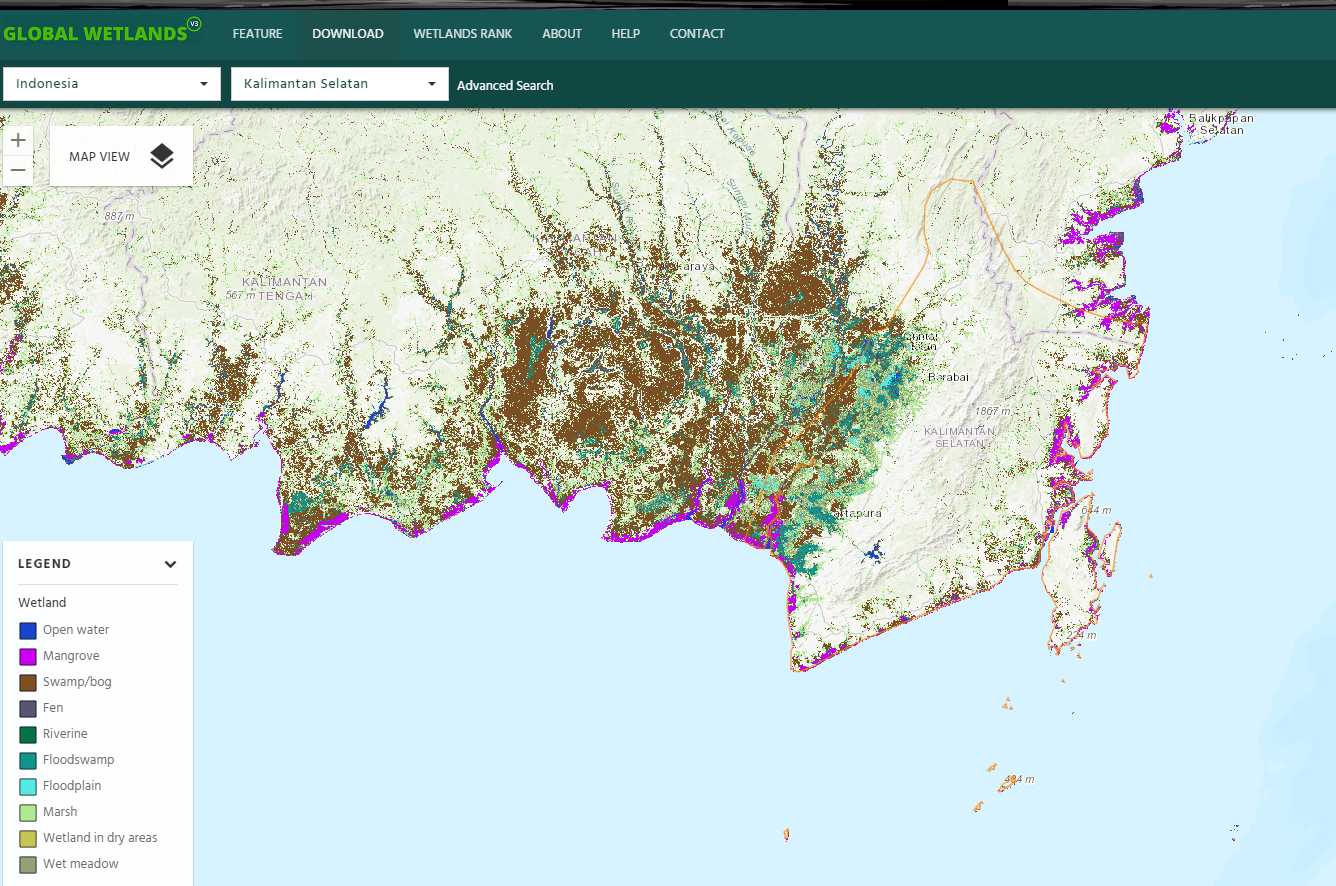Click the Floodplain cyan swatch

tap(28, 786)
